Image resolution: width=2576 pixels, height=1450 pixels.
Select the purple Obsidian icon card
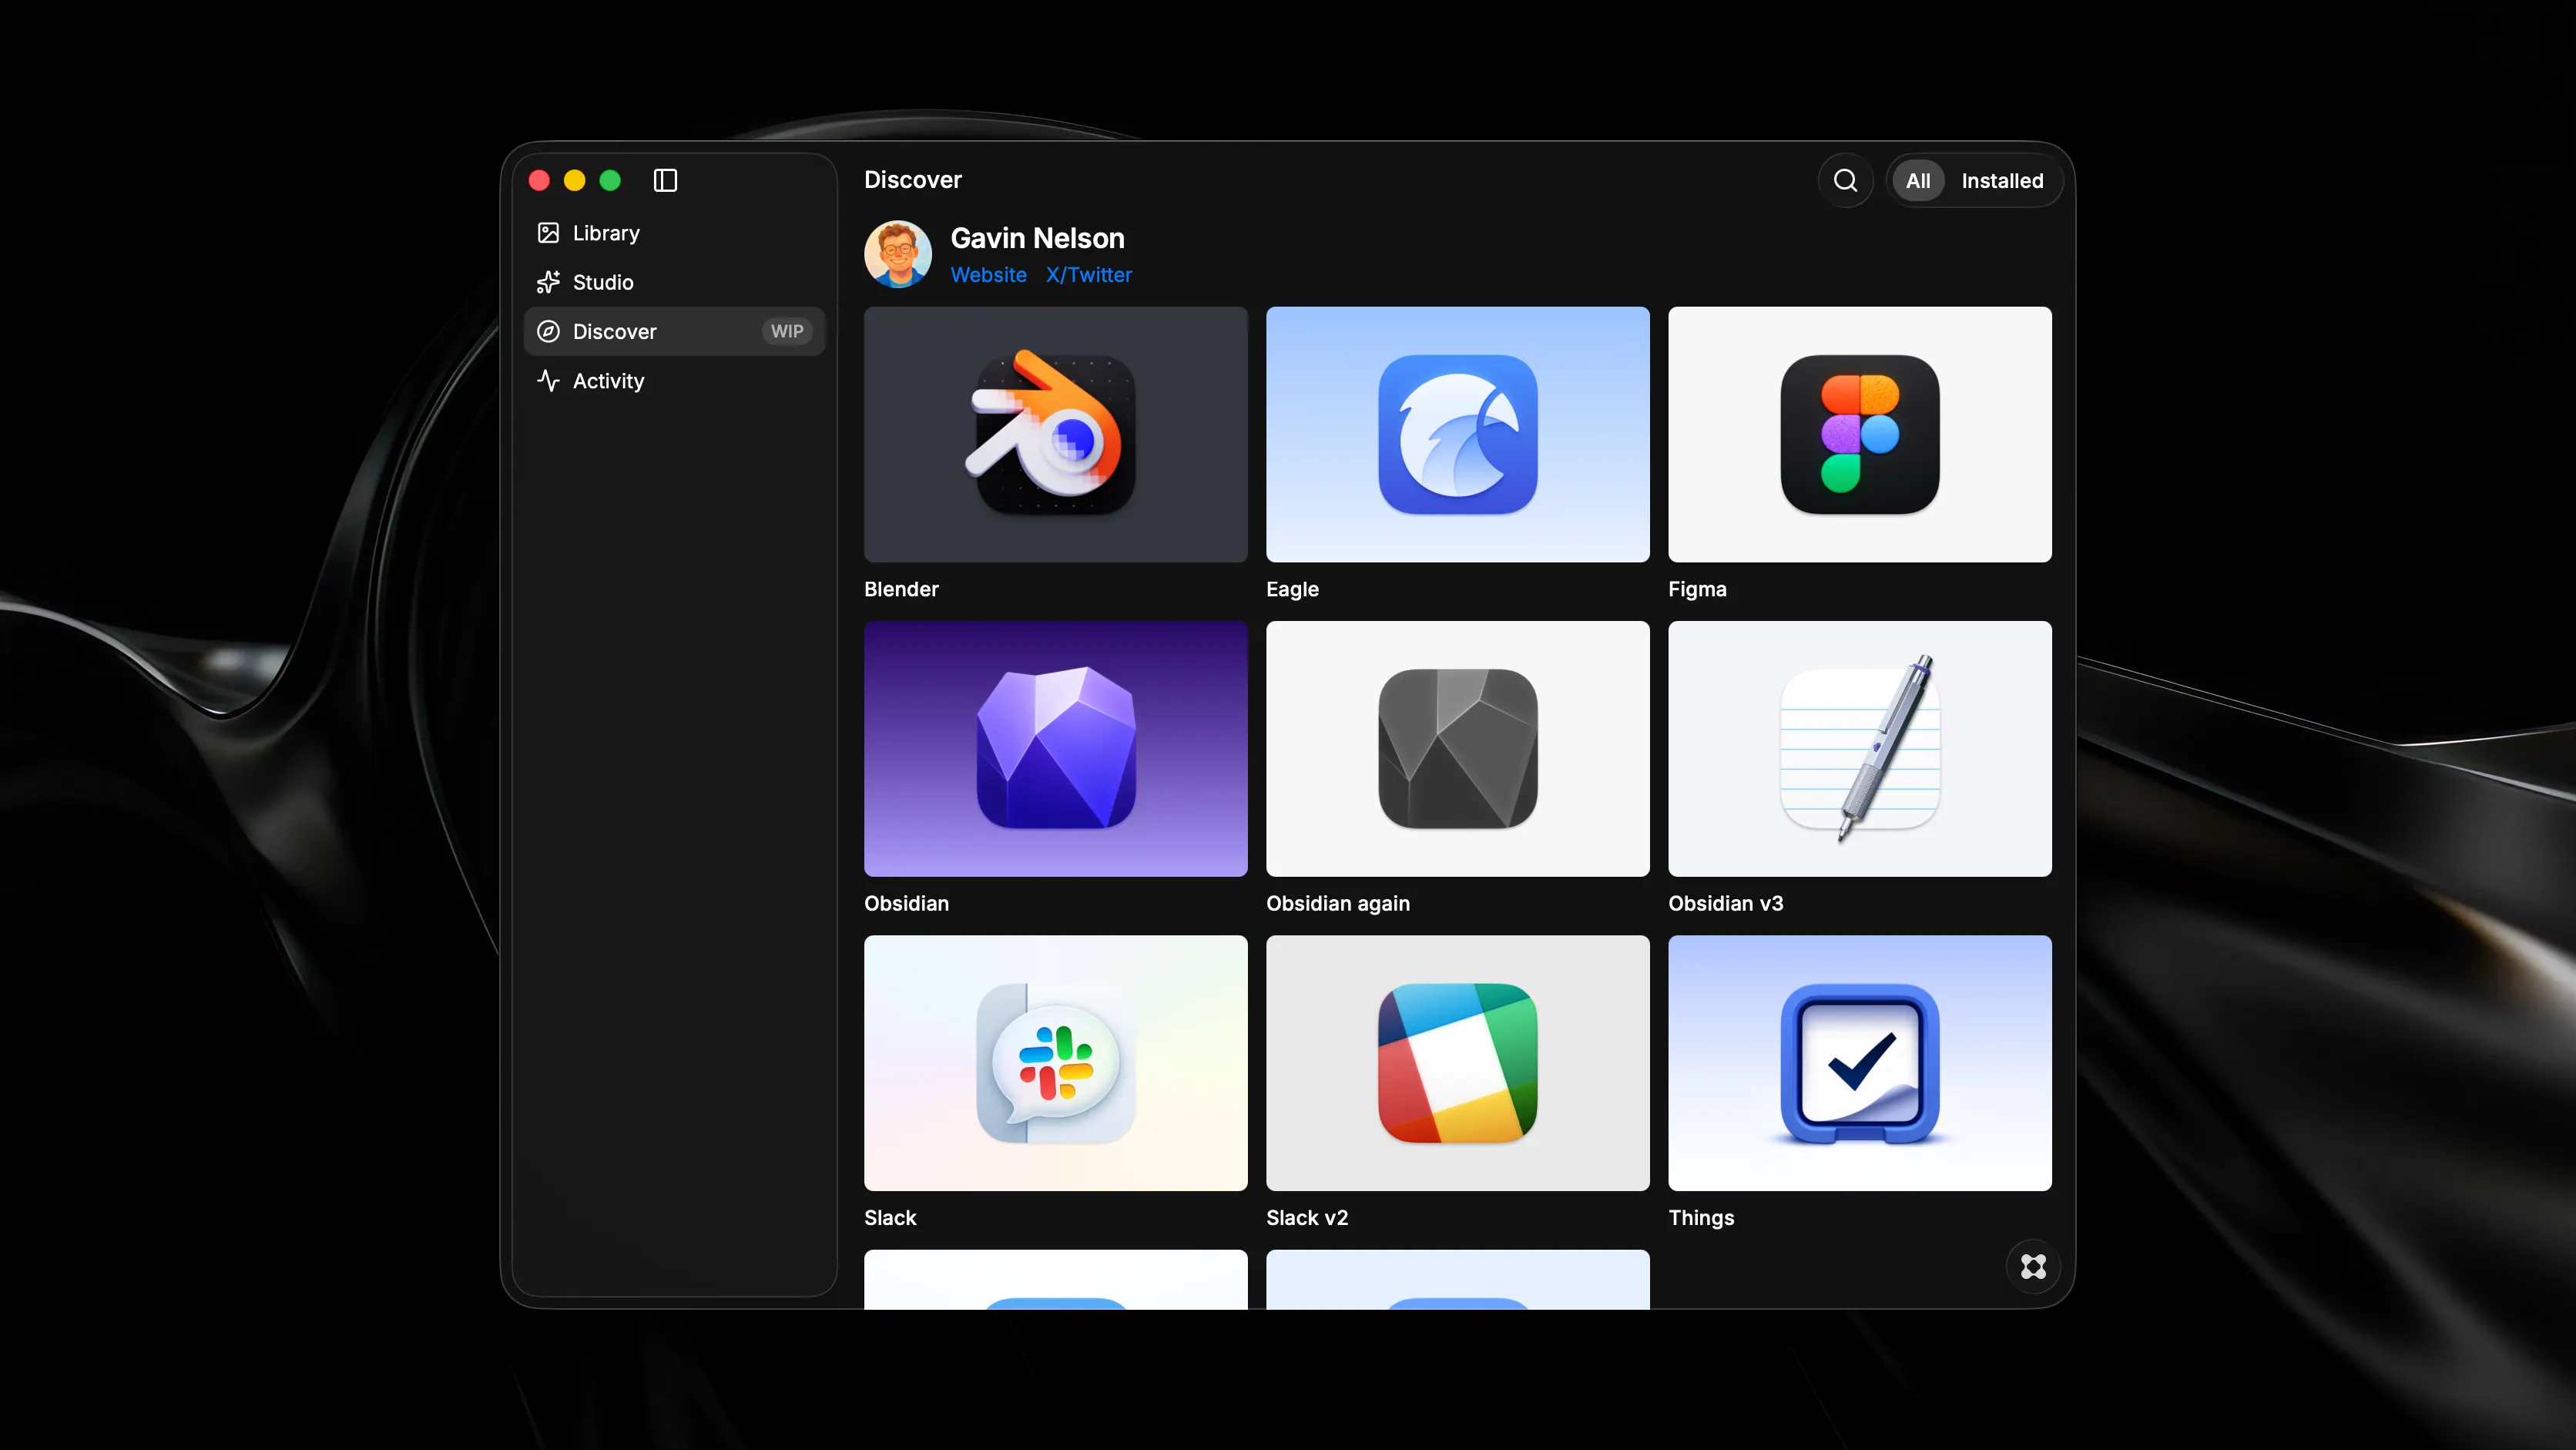[1055, 748]
